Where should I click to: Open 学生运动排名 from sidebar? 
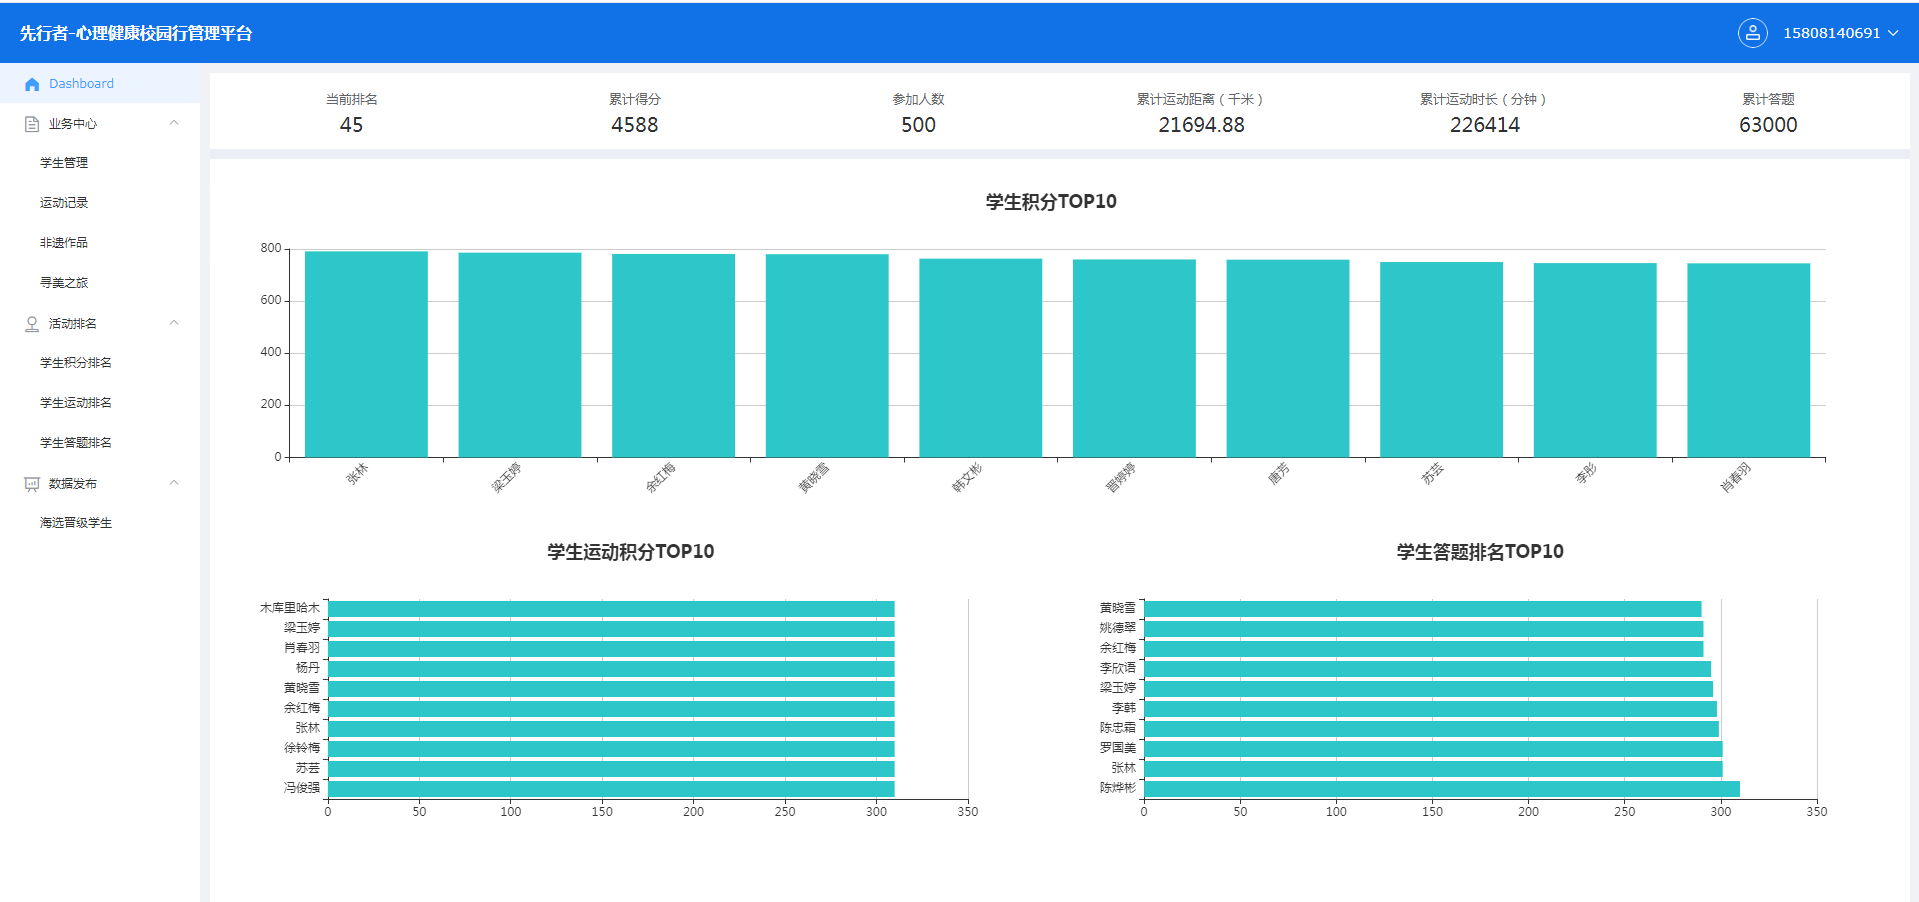pos(76,403)
